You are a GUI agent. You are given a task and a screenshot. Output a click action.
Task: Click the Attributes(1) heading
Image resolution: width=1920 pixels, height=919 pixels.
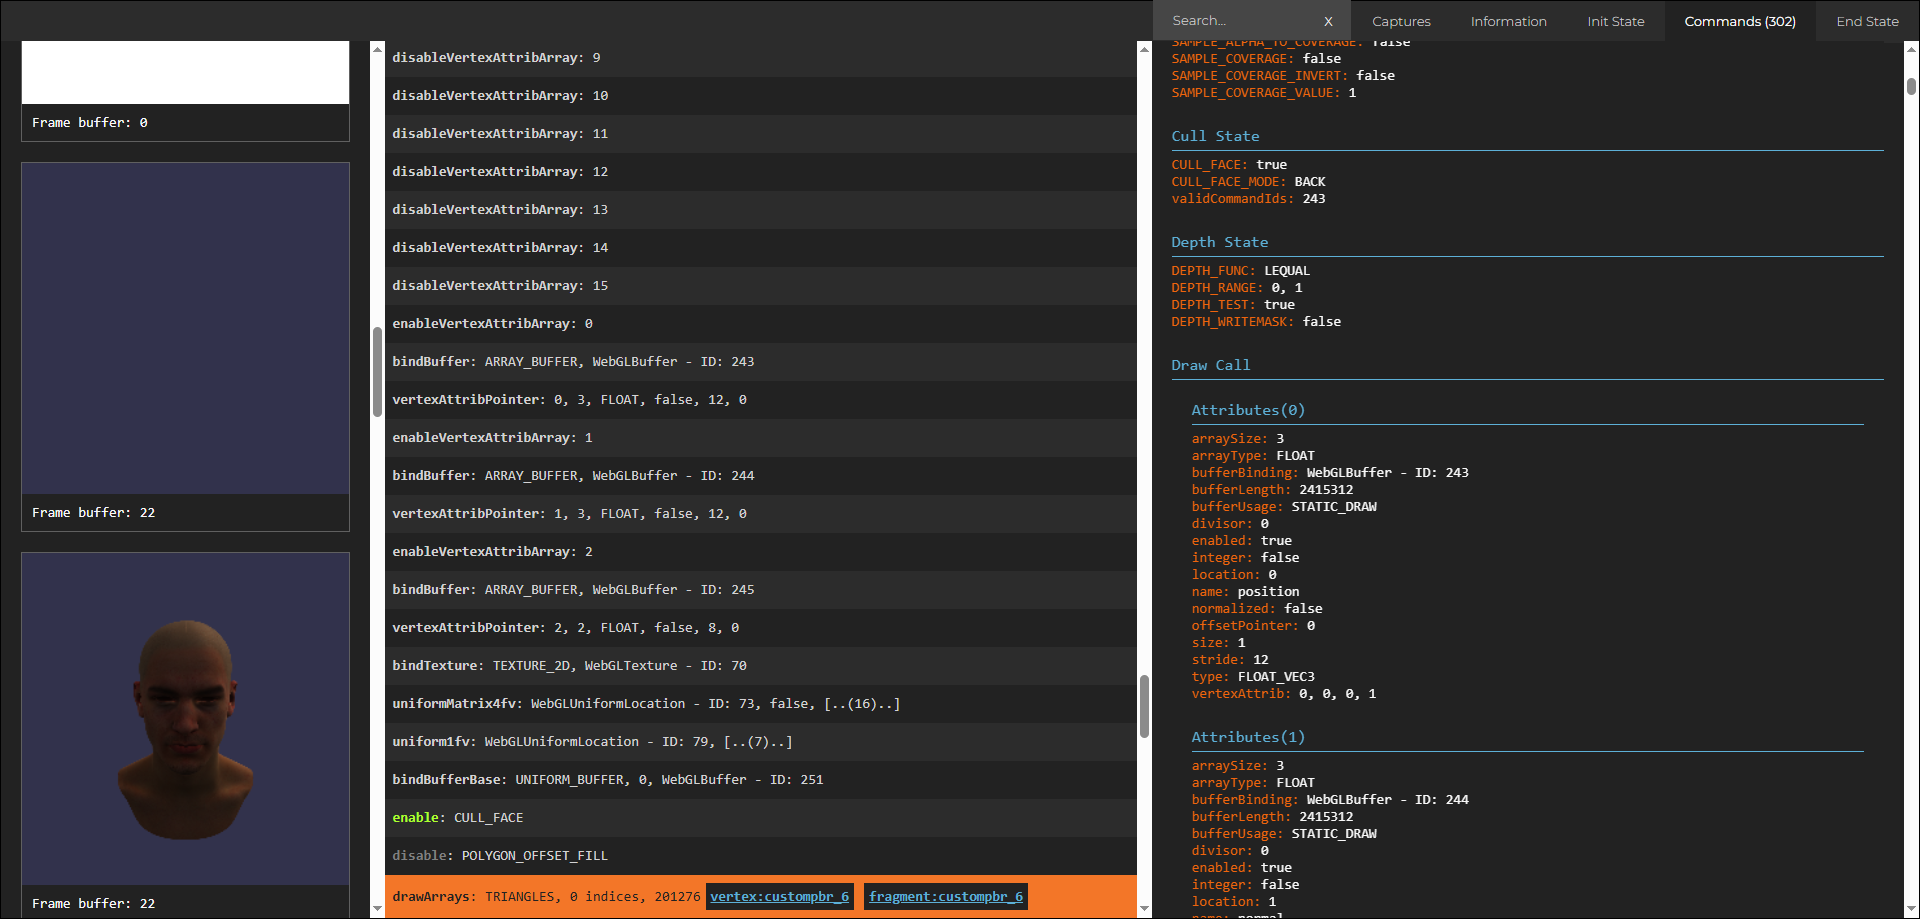(x=1248, y=737)
